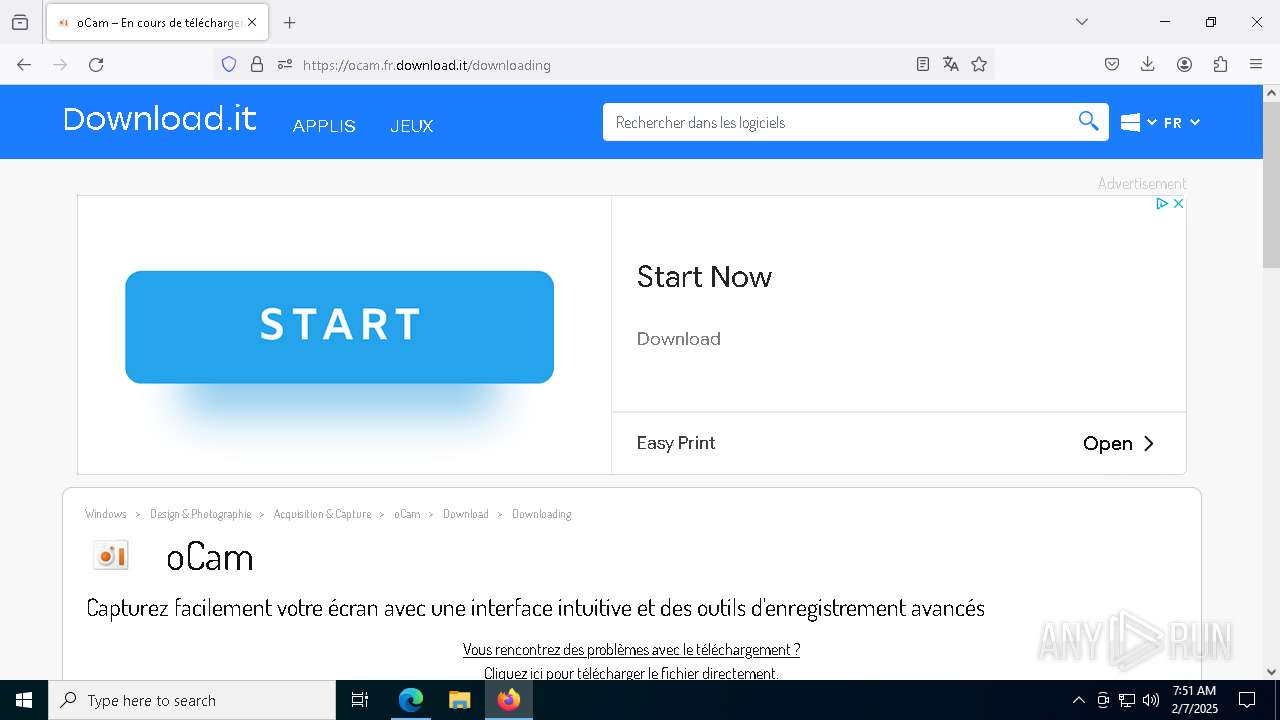Open site permissions icon in address bar

[285, 65]
